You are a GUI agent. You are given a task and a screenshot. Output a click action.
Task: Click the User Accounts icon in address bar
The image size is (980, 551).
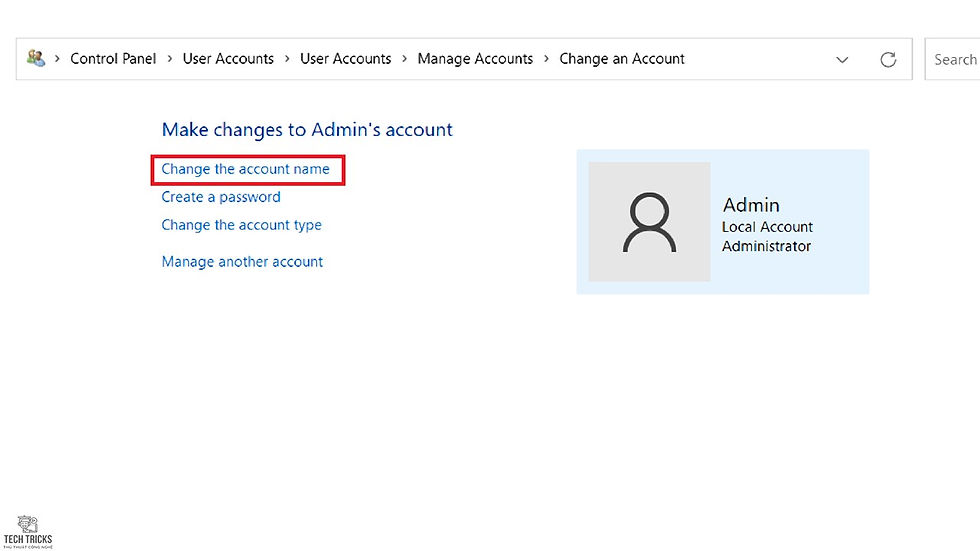click(36, 59)
